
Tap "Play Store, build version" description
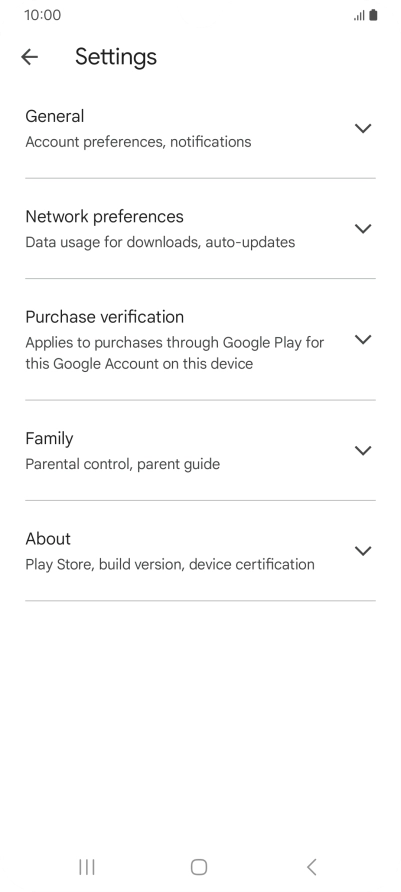105,564
